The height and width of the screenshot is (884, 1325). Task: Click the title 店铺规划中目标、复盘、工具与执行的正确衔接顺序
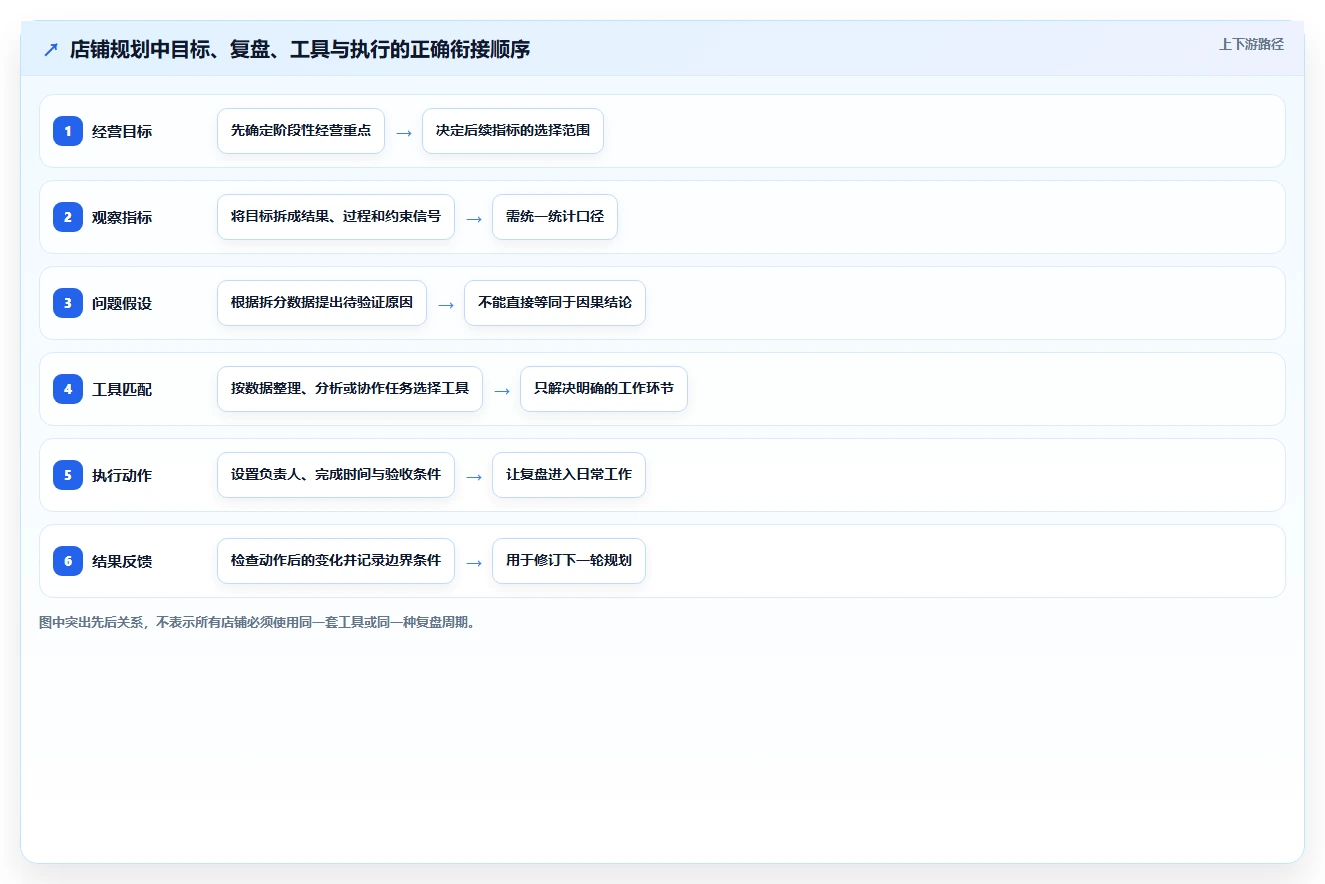300,50
